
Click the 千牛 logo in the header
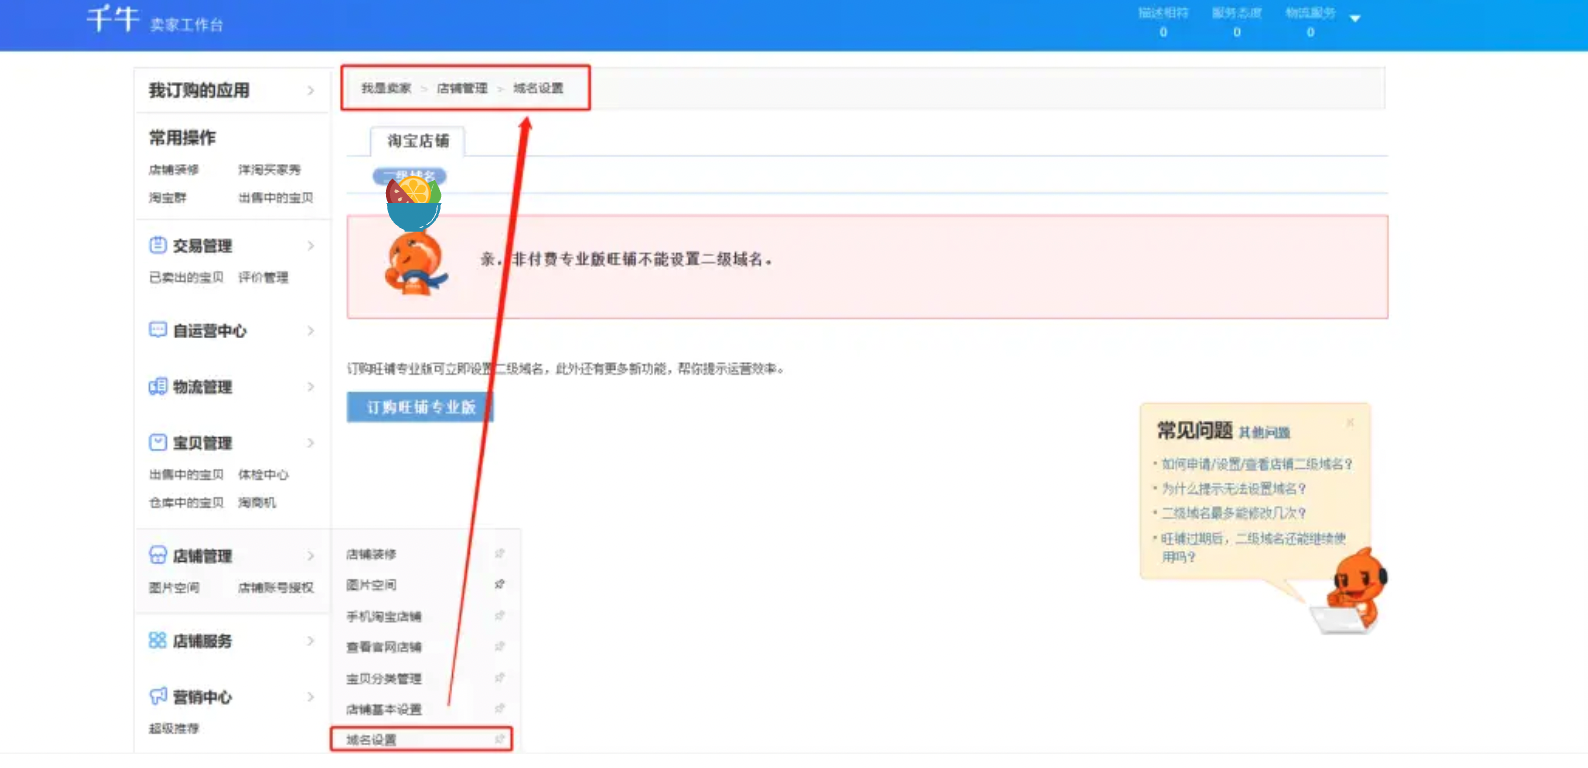point(112,19)
